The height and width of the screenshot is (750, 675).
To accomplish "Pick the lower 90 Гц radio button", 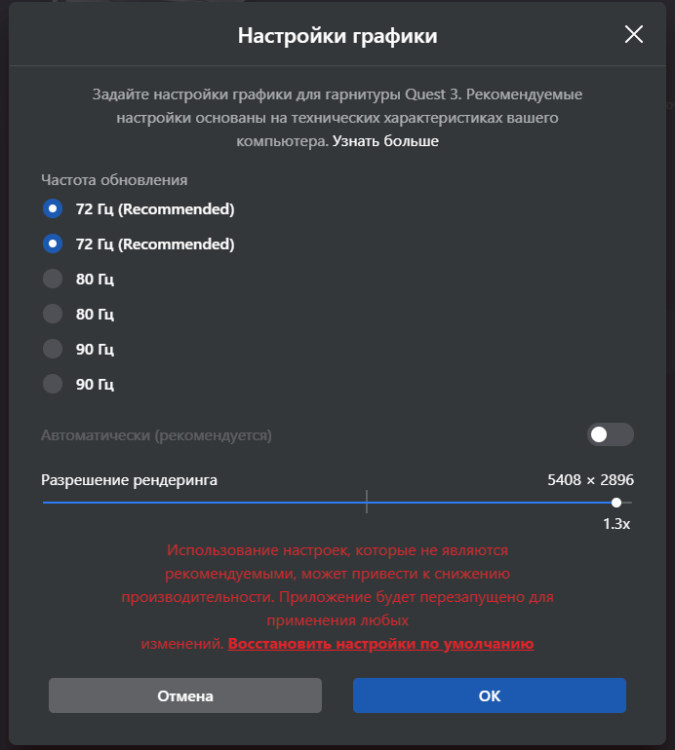I will pyautogui.click(x=53, y=384).
